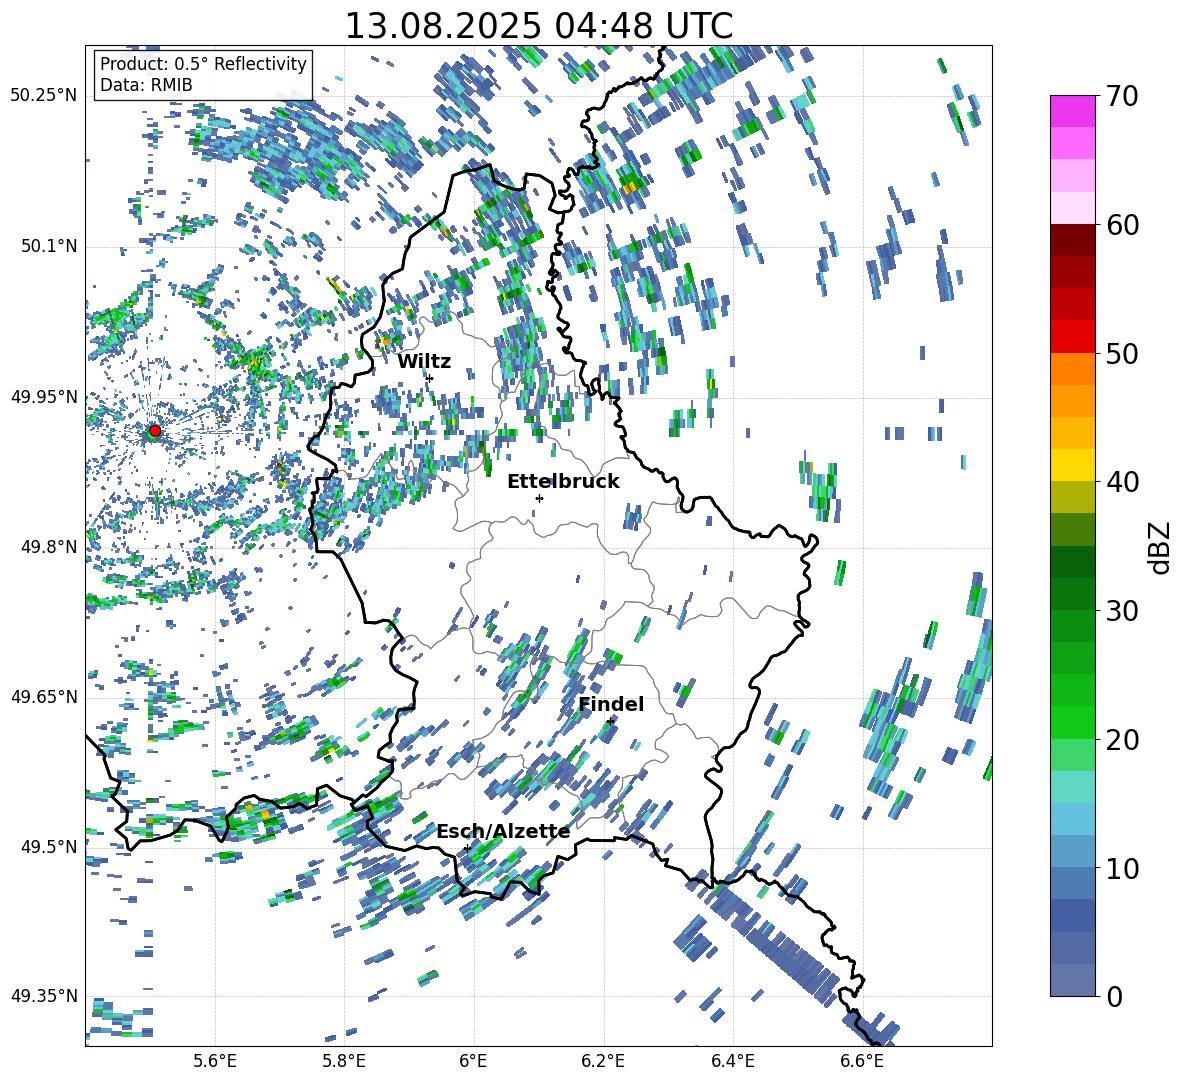Image resolution: width=1184 pixels, height=1081 pixels.
Task: Click the 40 tick on colorbar
Action: pyautogui.click(x=1123, y=482)
